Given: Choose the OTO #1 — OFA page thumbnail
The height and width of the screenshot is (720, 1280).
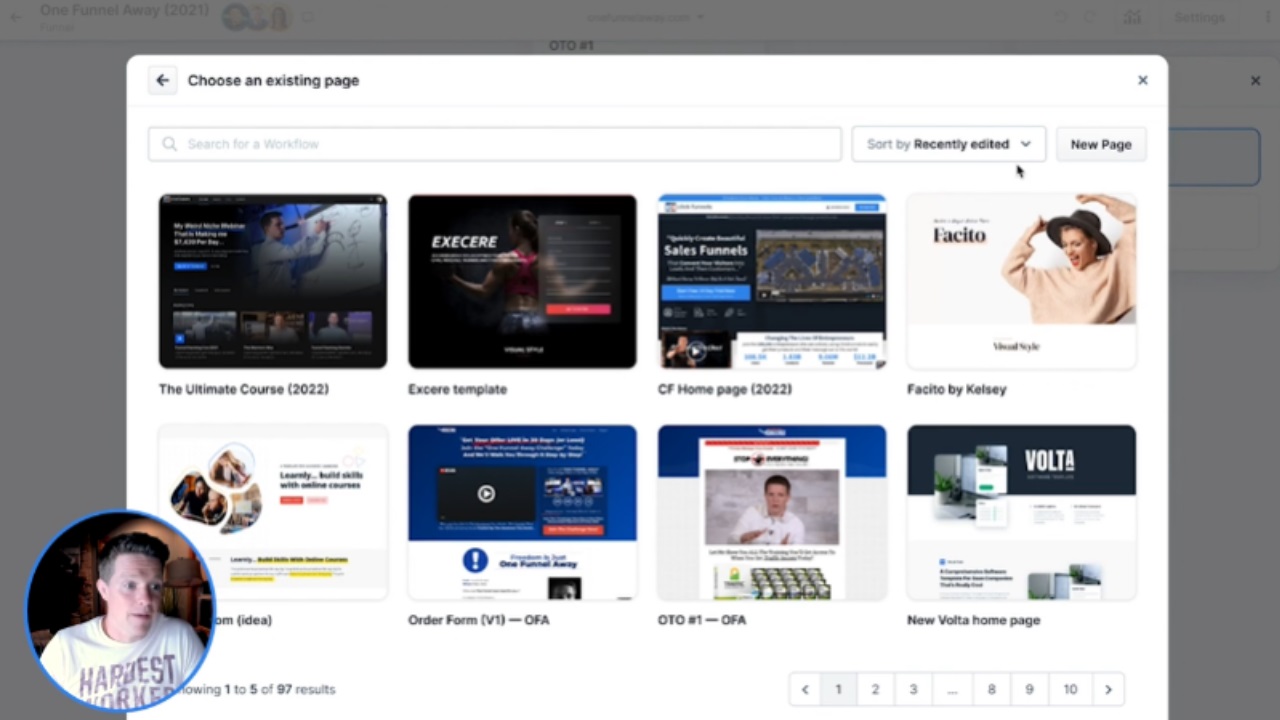Looking at the screenshot, I should 771,512.
